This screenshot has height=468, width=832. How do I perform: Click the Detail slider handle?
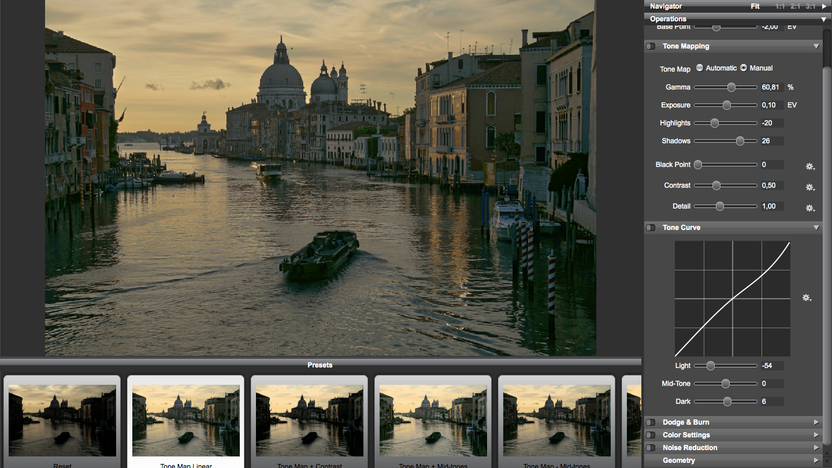pyautogui.click(x=720, y=206)
